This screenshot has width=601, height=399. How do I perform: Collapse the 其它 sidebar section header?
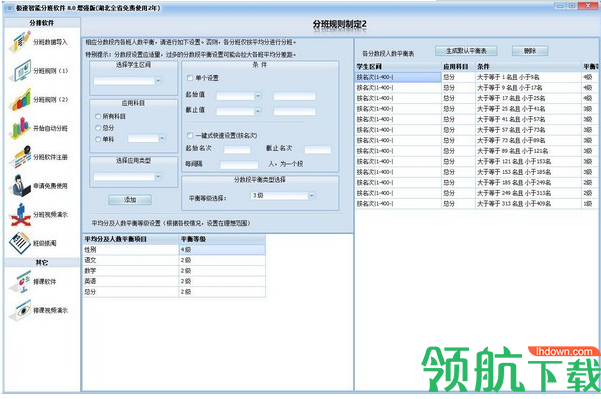click(42, 263)
